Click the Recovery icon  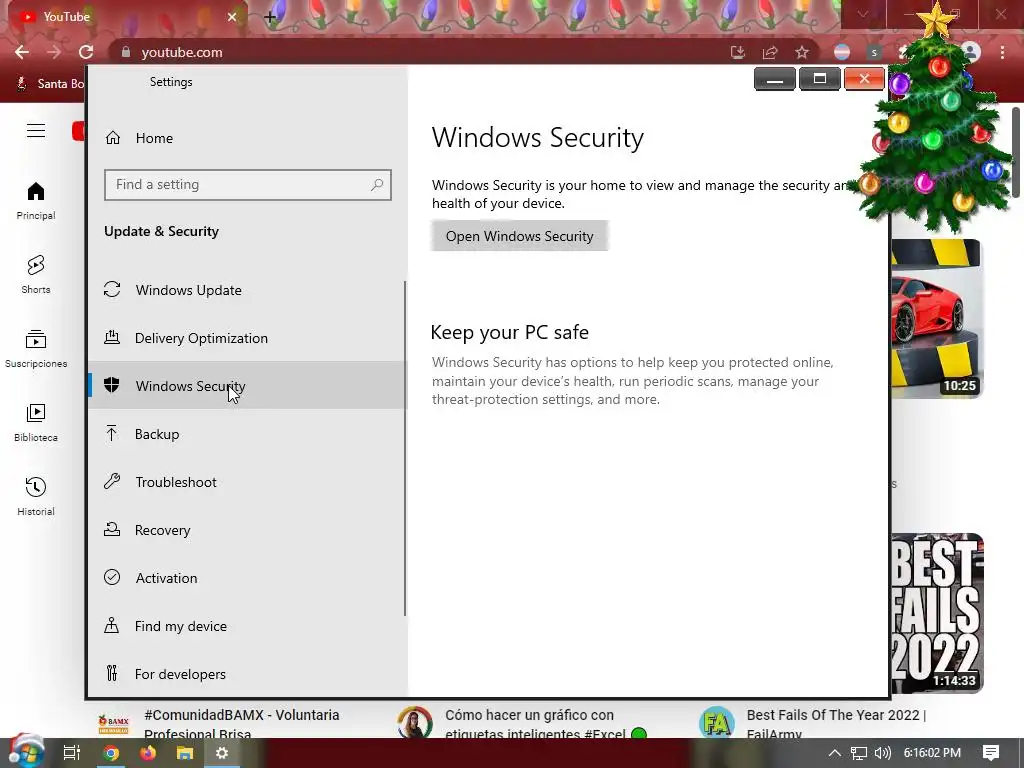[x=112, y=529]
